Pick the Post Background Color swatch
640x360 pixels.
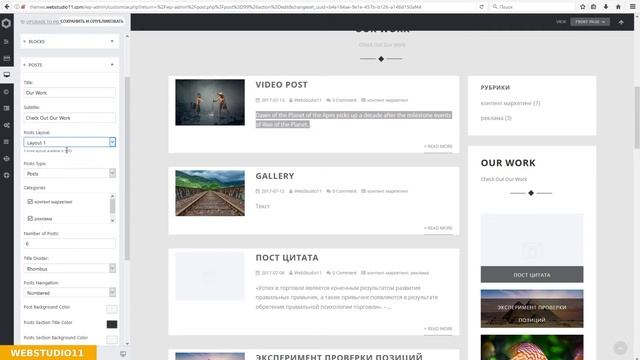111,309
